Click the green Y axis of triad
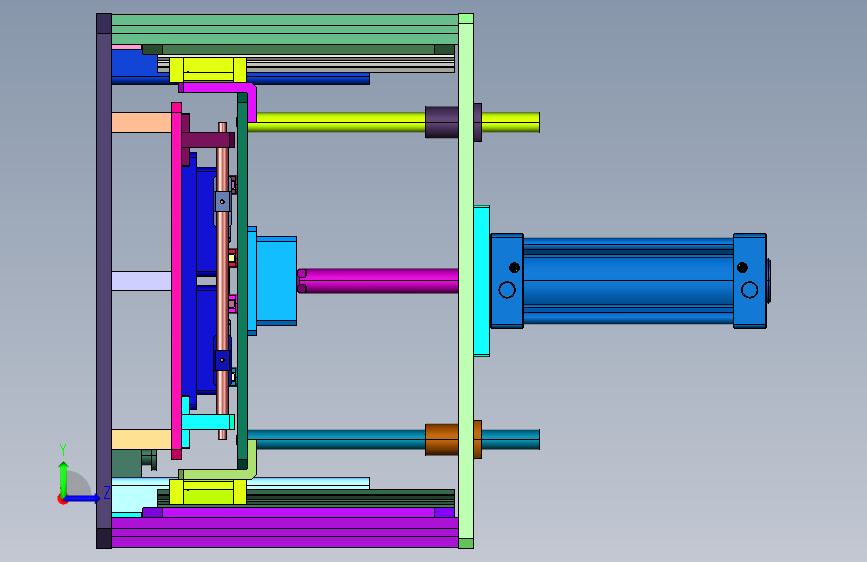The height and width of the screenshot is (562, 867). pos(63,479)
